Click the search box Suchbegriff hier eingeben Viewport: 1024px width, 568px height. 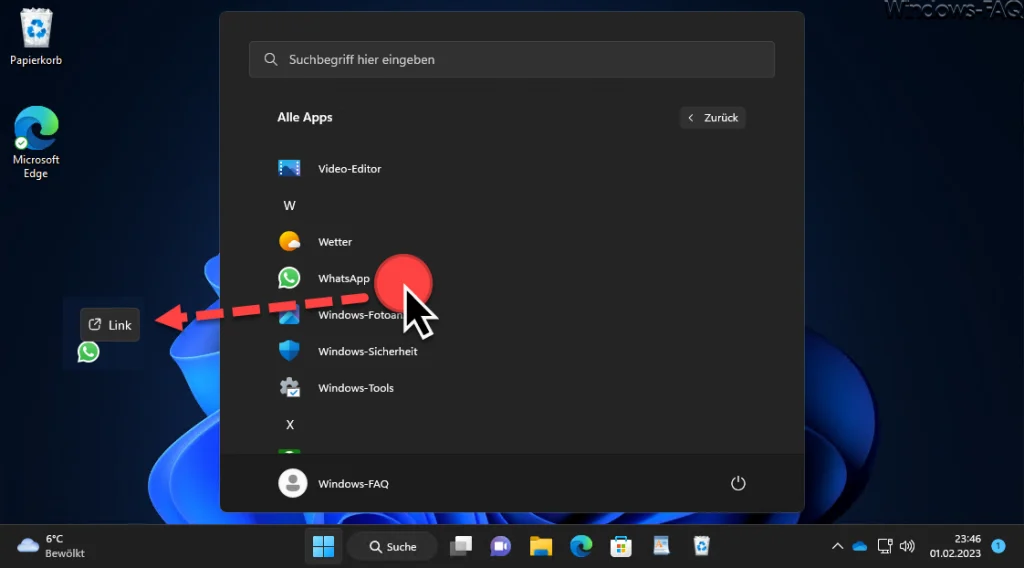coord(511,59)
